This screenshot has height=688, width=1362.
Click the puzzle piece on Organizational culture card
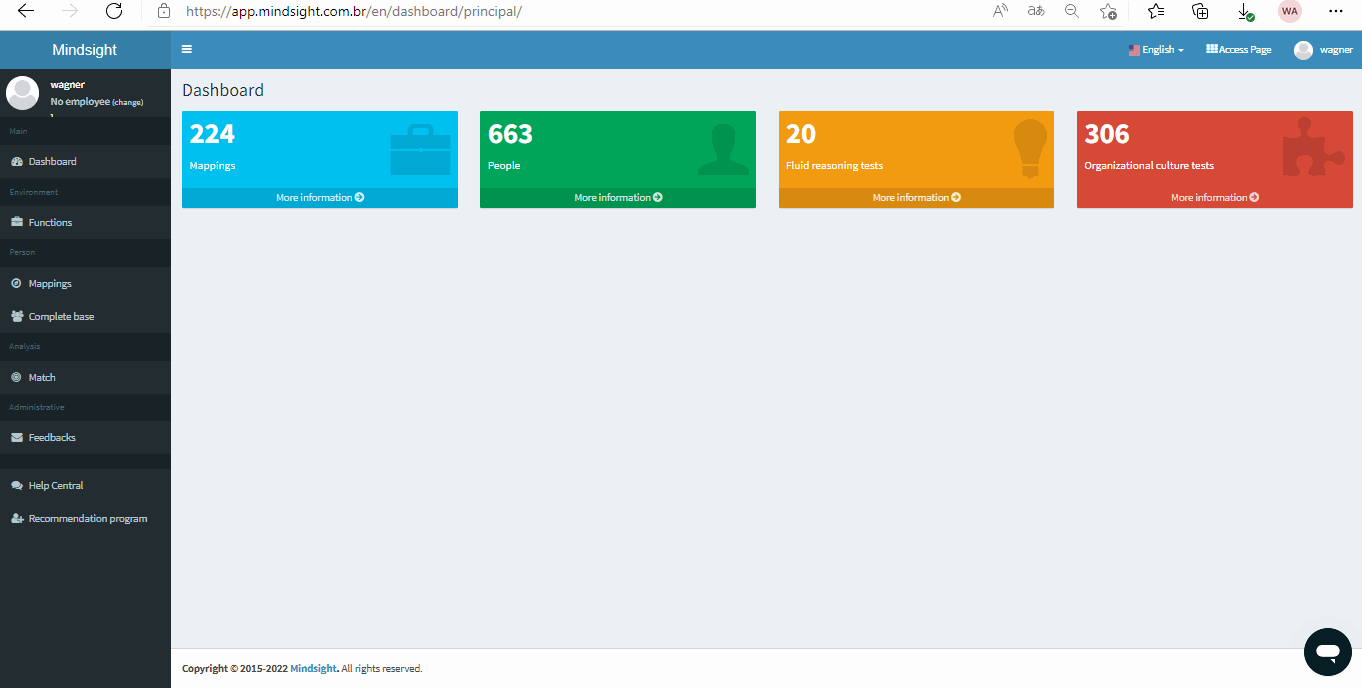[x=1313, y=148]
